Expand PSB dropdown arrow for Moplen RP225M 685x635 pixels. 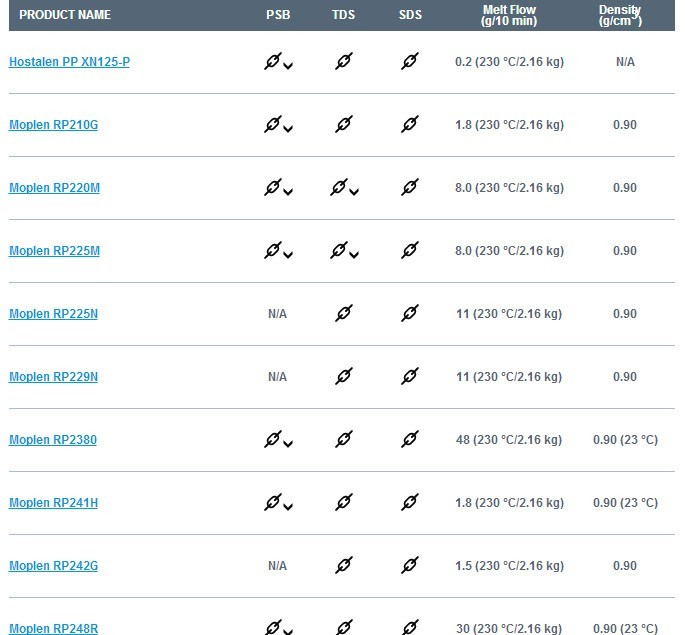288,255
